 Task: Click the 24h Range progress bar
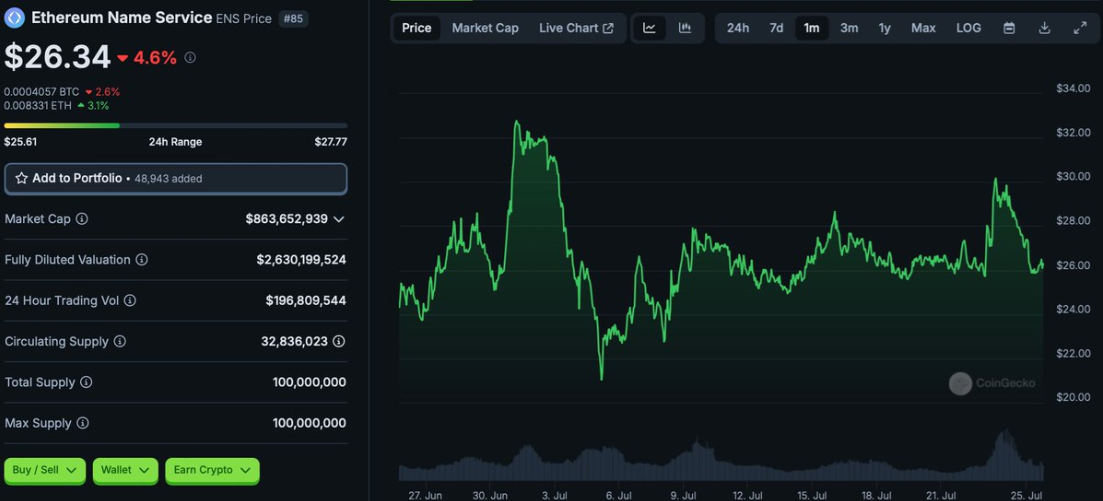pyautogui.click(x=175, y=125)
